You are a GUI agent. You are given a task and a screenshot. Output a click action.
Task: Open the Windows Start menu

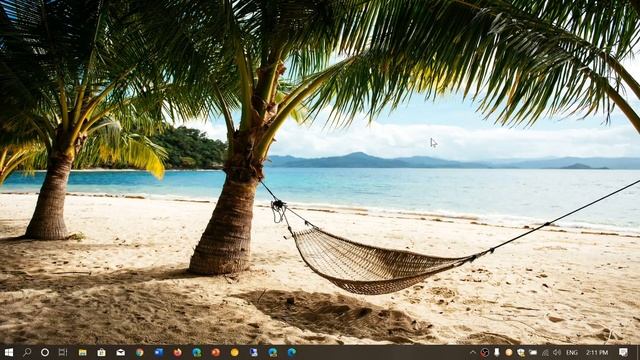9,352
